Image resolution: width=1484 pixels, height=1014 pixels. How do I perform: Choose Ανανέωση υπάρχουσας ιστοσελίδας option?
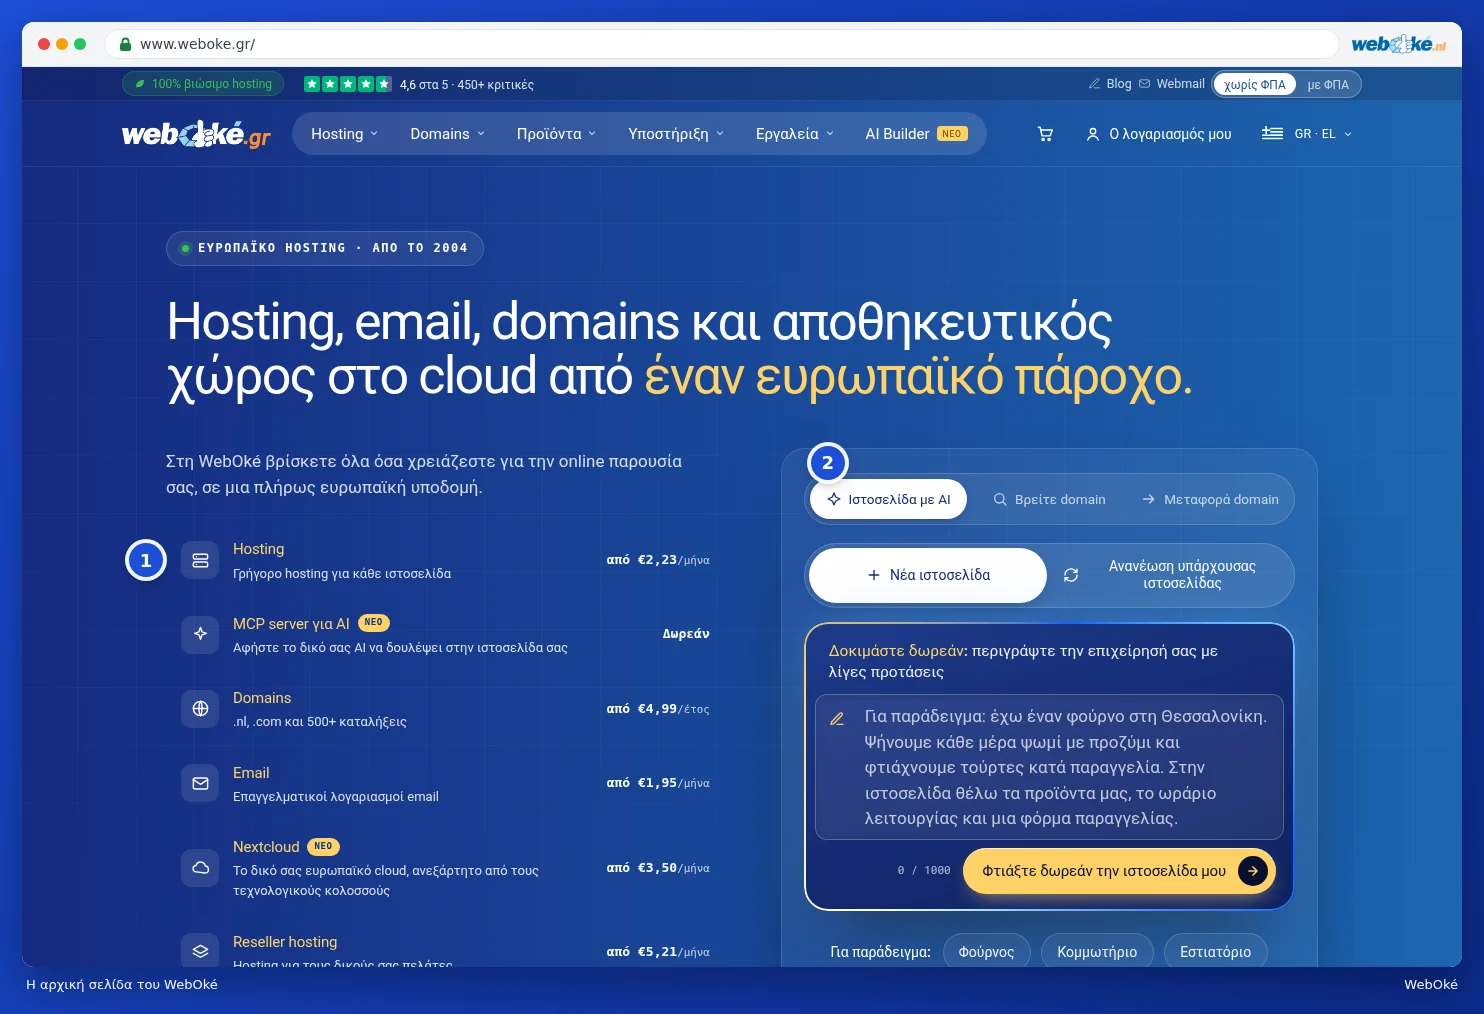(1169, 575)
